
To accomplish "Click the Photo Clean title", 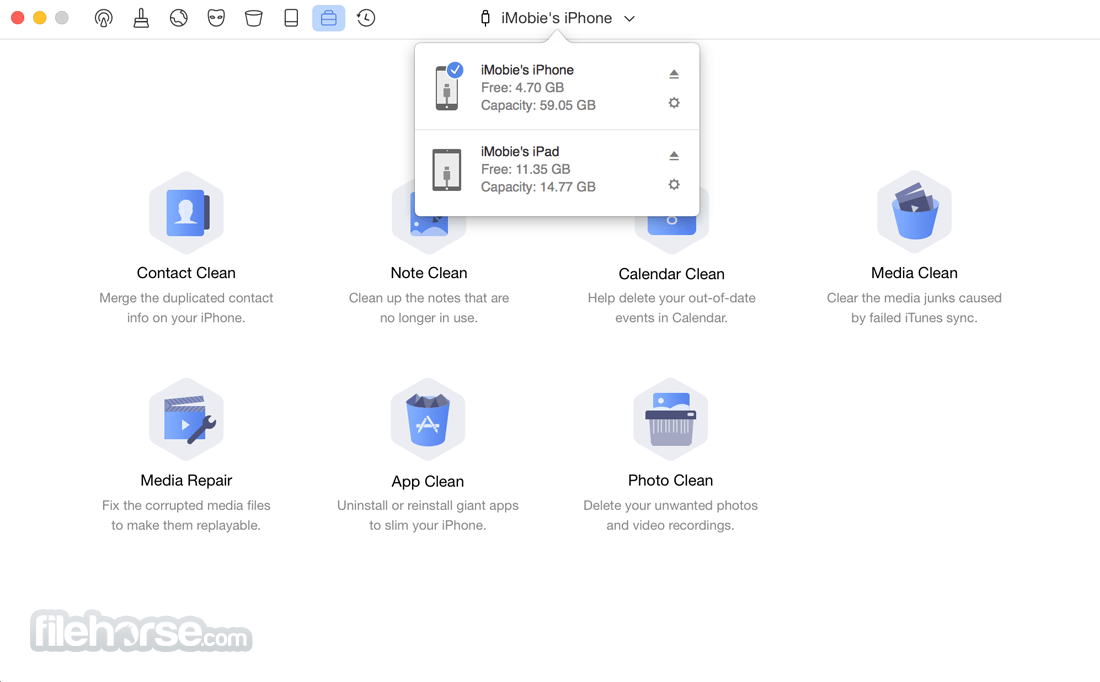I will point(671,481).
